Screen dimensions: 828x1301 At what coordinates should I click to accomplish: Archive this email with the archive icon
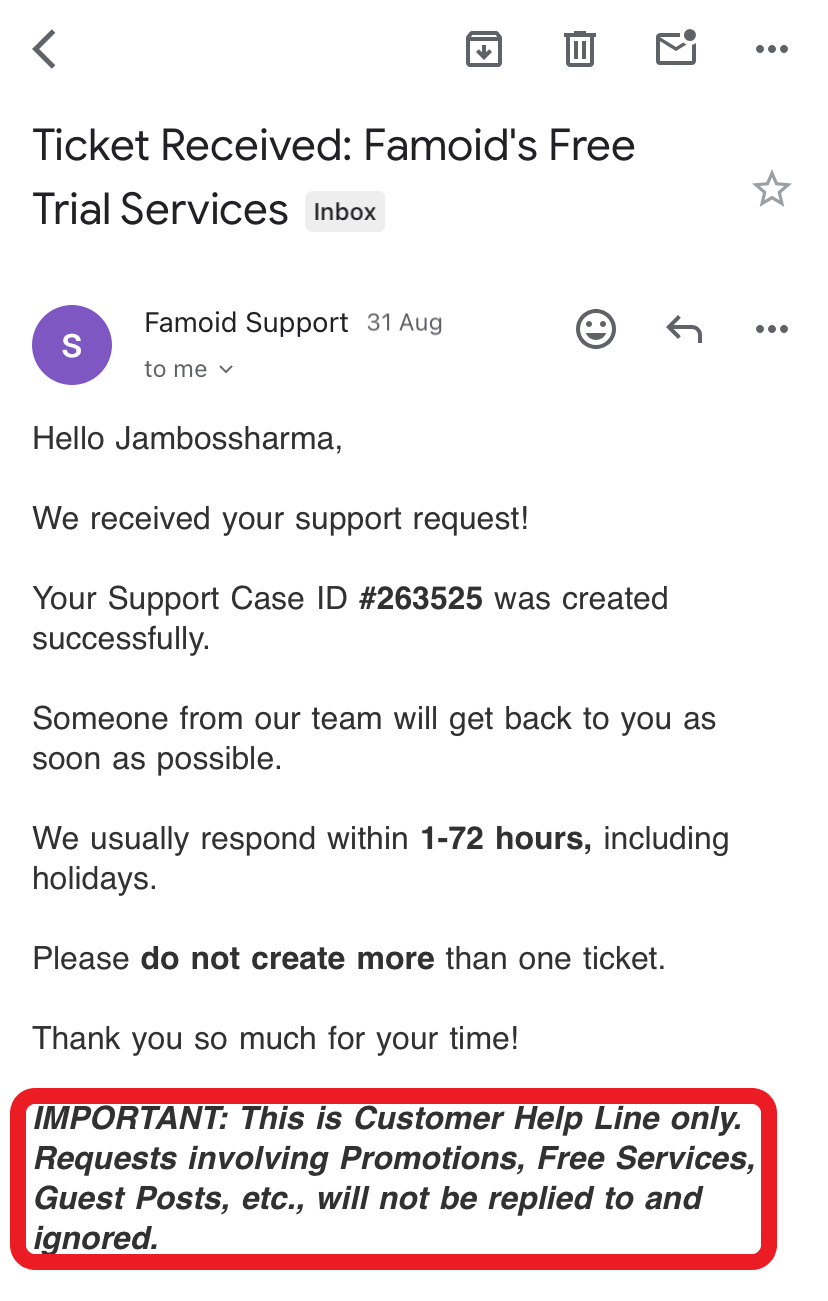pos(484,48)
